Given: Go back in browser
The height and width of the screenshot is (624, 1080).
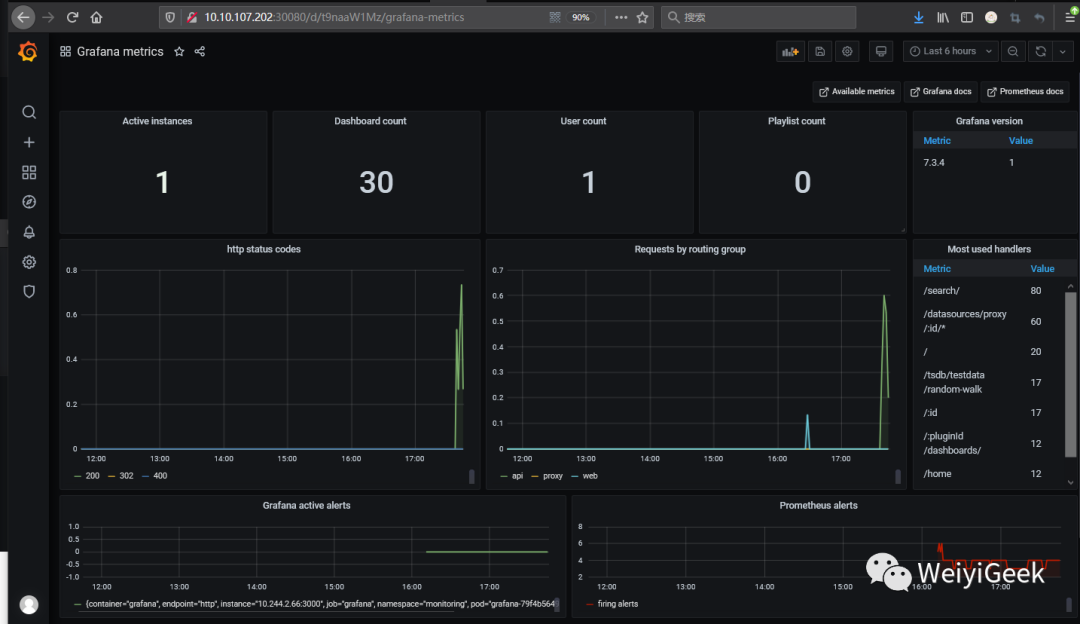Looking at the screenshot, I should 23,17.
